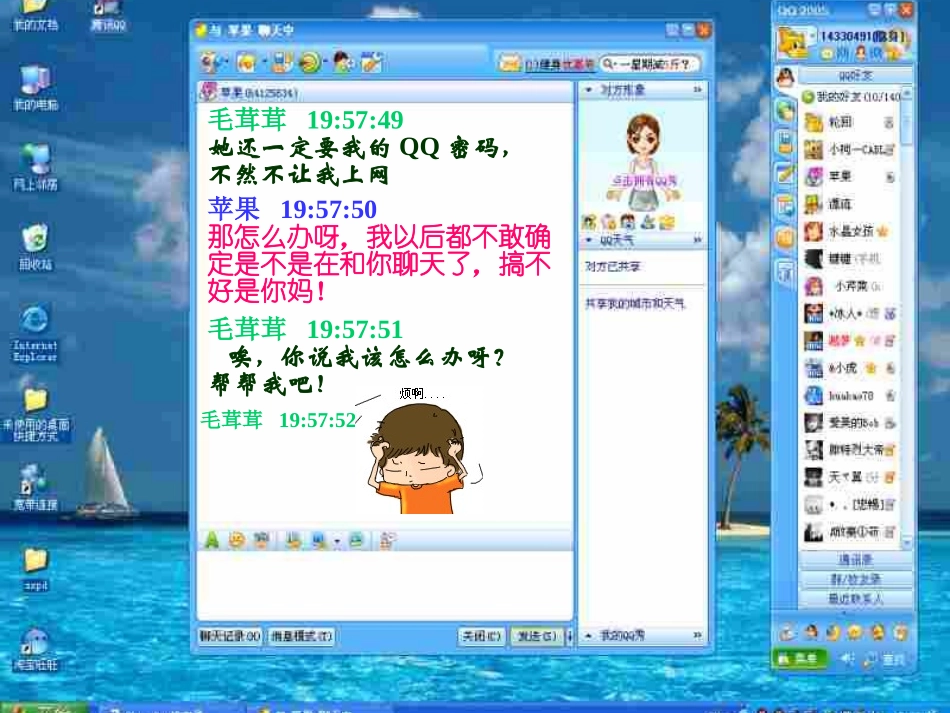
Task: Click the scroll up arrow of friend list
Action: click(x=907, y=93)
